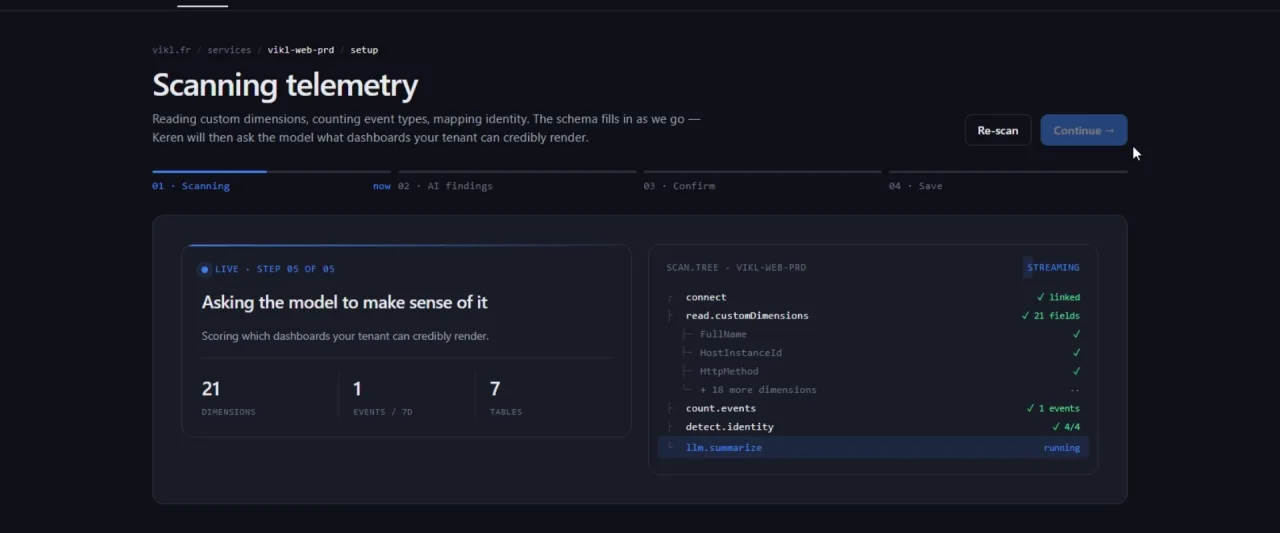Expand the + 18 more dimensions row
Image resolution: width=1280 pixels, height=533 pixels.
pyautogui.click(x=873, y=390)
